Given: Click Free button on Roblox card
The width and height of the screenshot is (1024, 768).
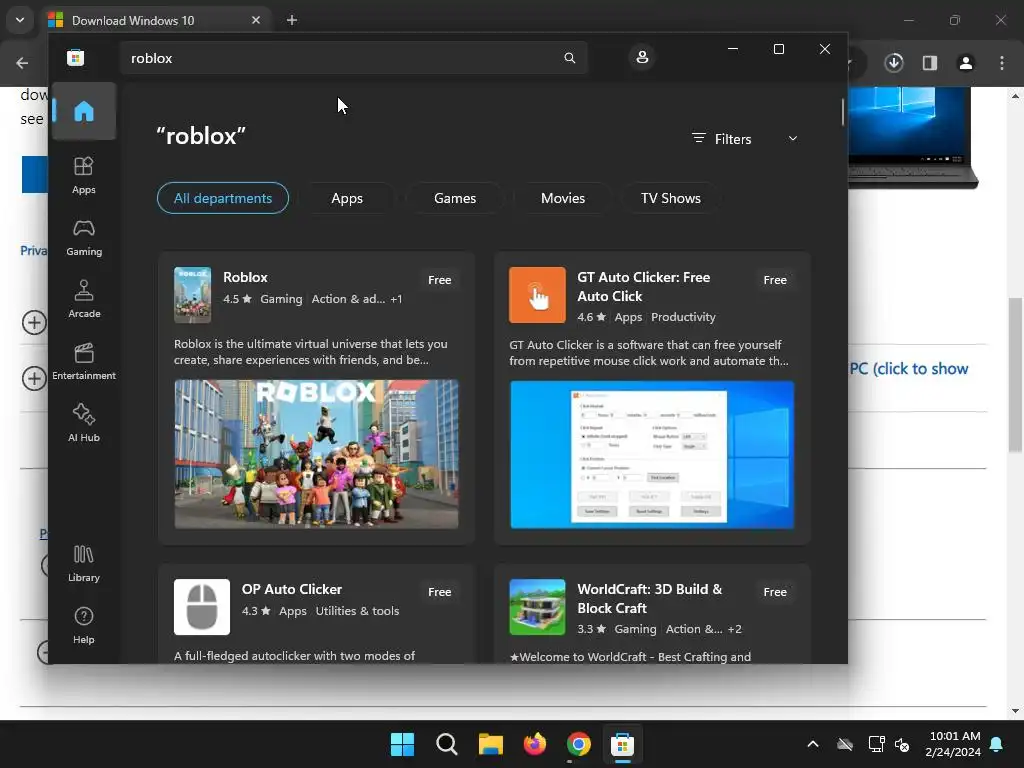Looking at the screenshot, I should coord(440,280).
